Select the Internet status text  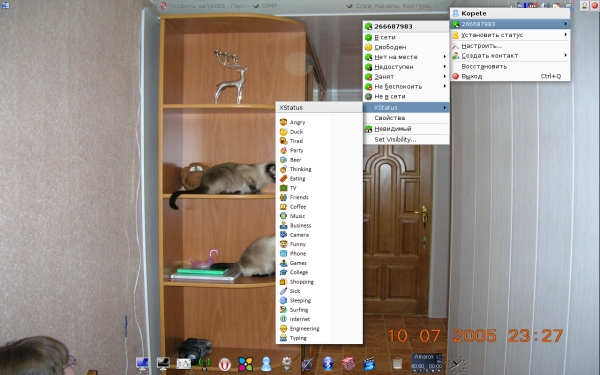[x=300, y=319]
